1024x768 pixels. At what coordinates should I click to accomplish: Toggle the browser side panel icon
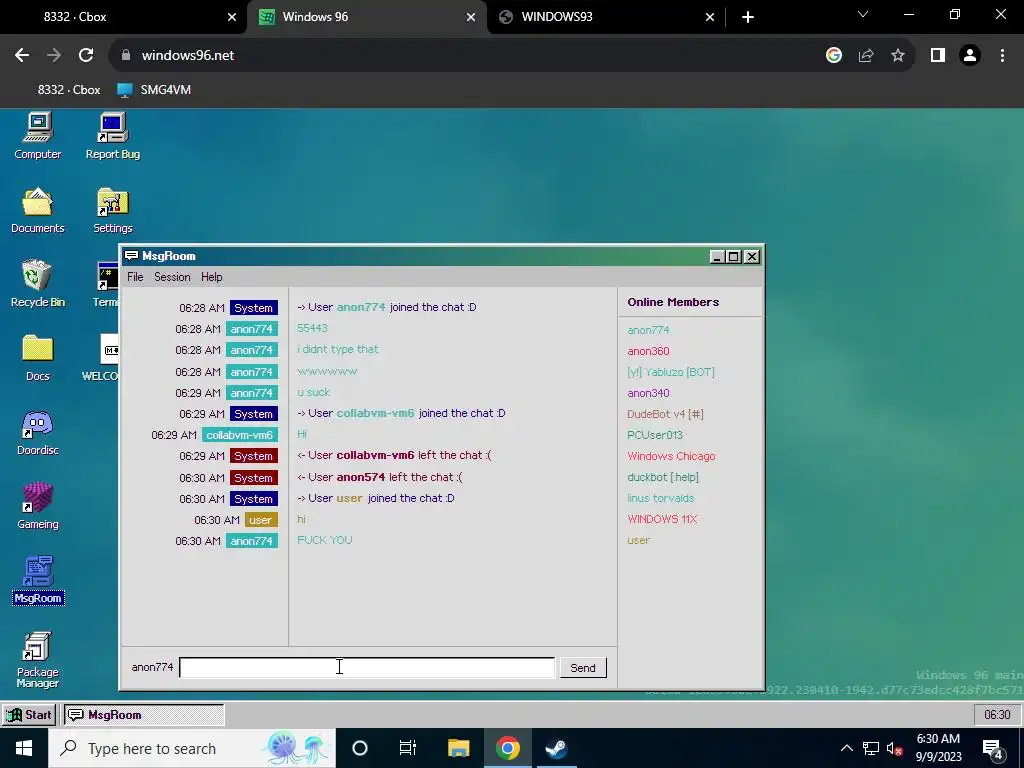[x=938, y=56]
